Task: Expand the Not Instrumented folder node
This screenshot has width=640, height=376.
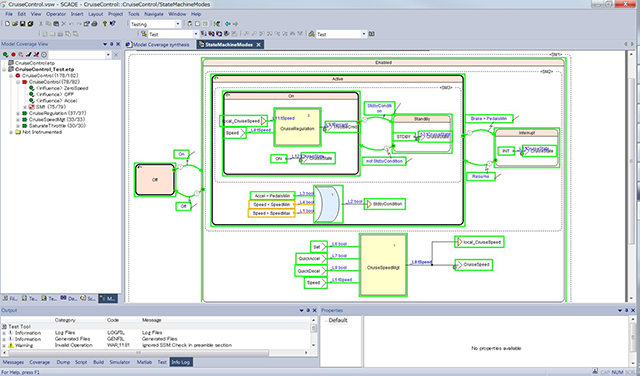Action: pyautogui.click(x=11, y=132)
